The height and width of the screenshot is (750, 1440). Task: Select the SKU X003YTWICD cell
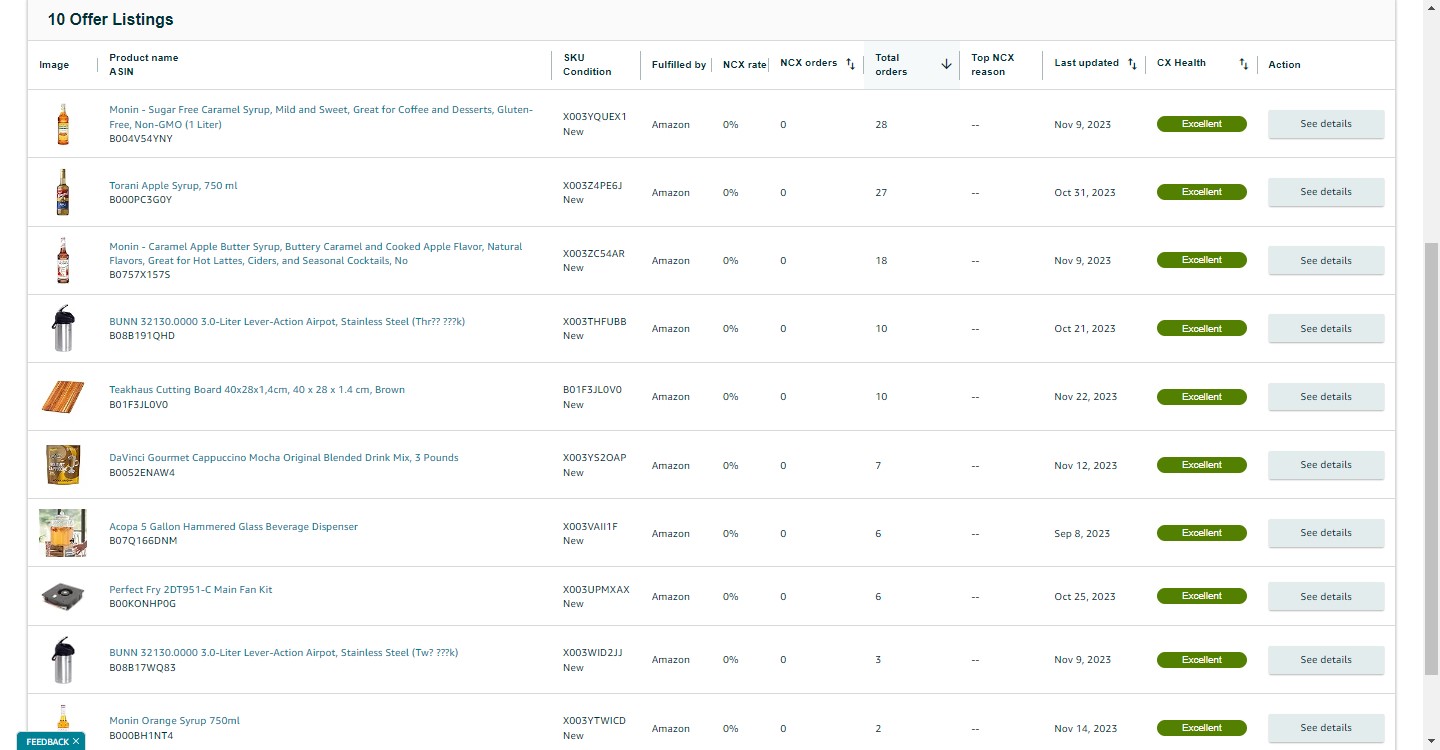[x=595, y=721]
